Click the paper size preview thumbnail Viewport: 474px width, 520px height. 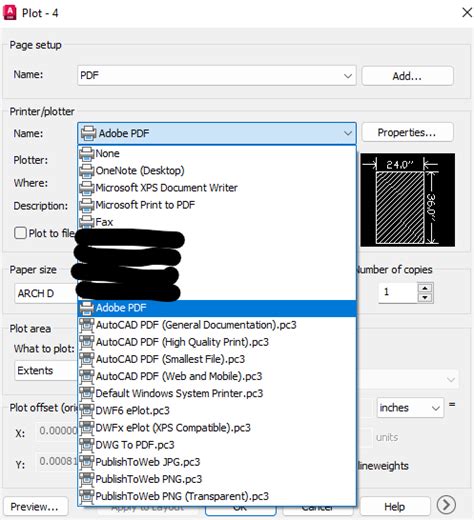(x=407, y=200)
